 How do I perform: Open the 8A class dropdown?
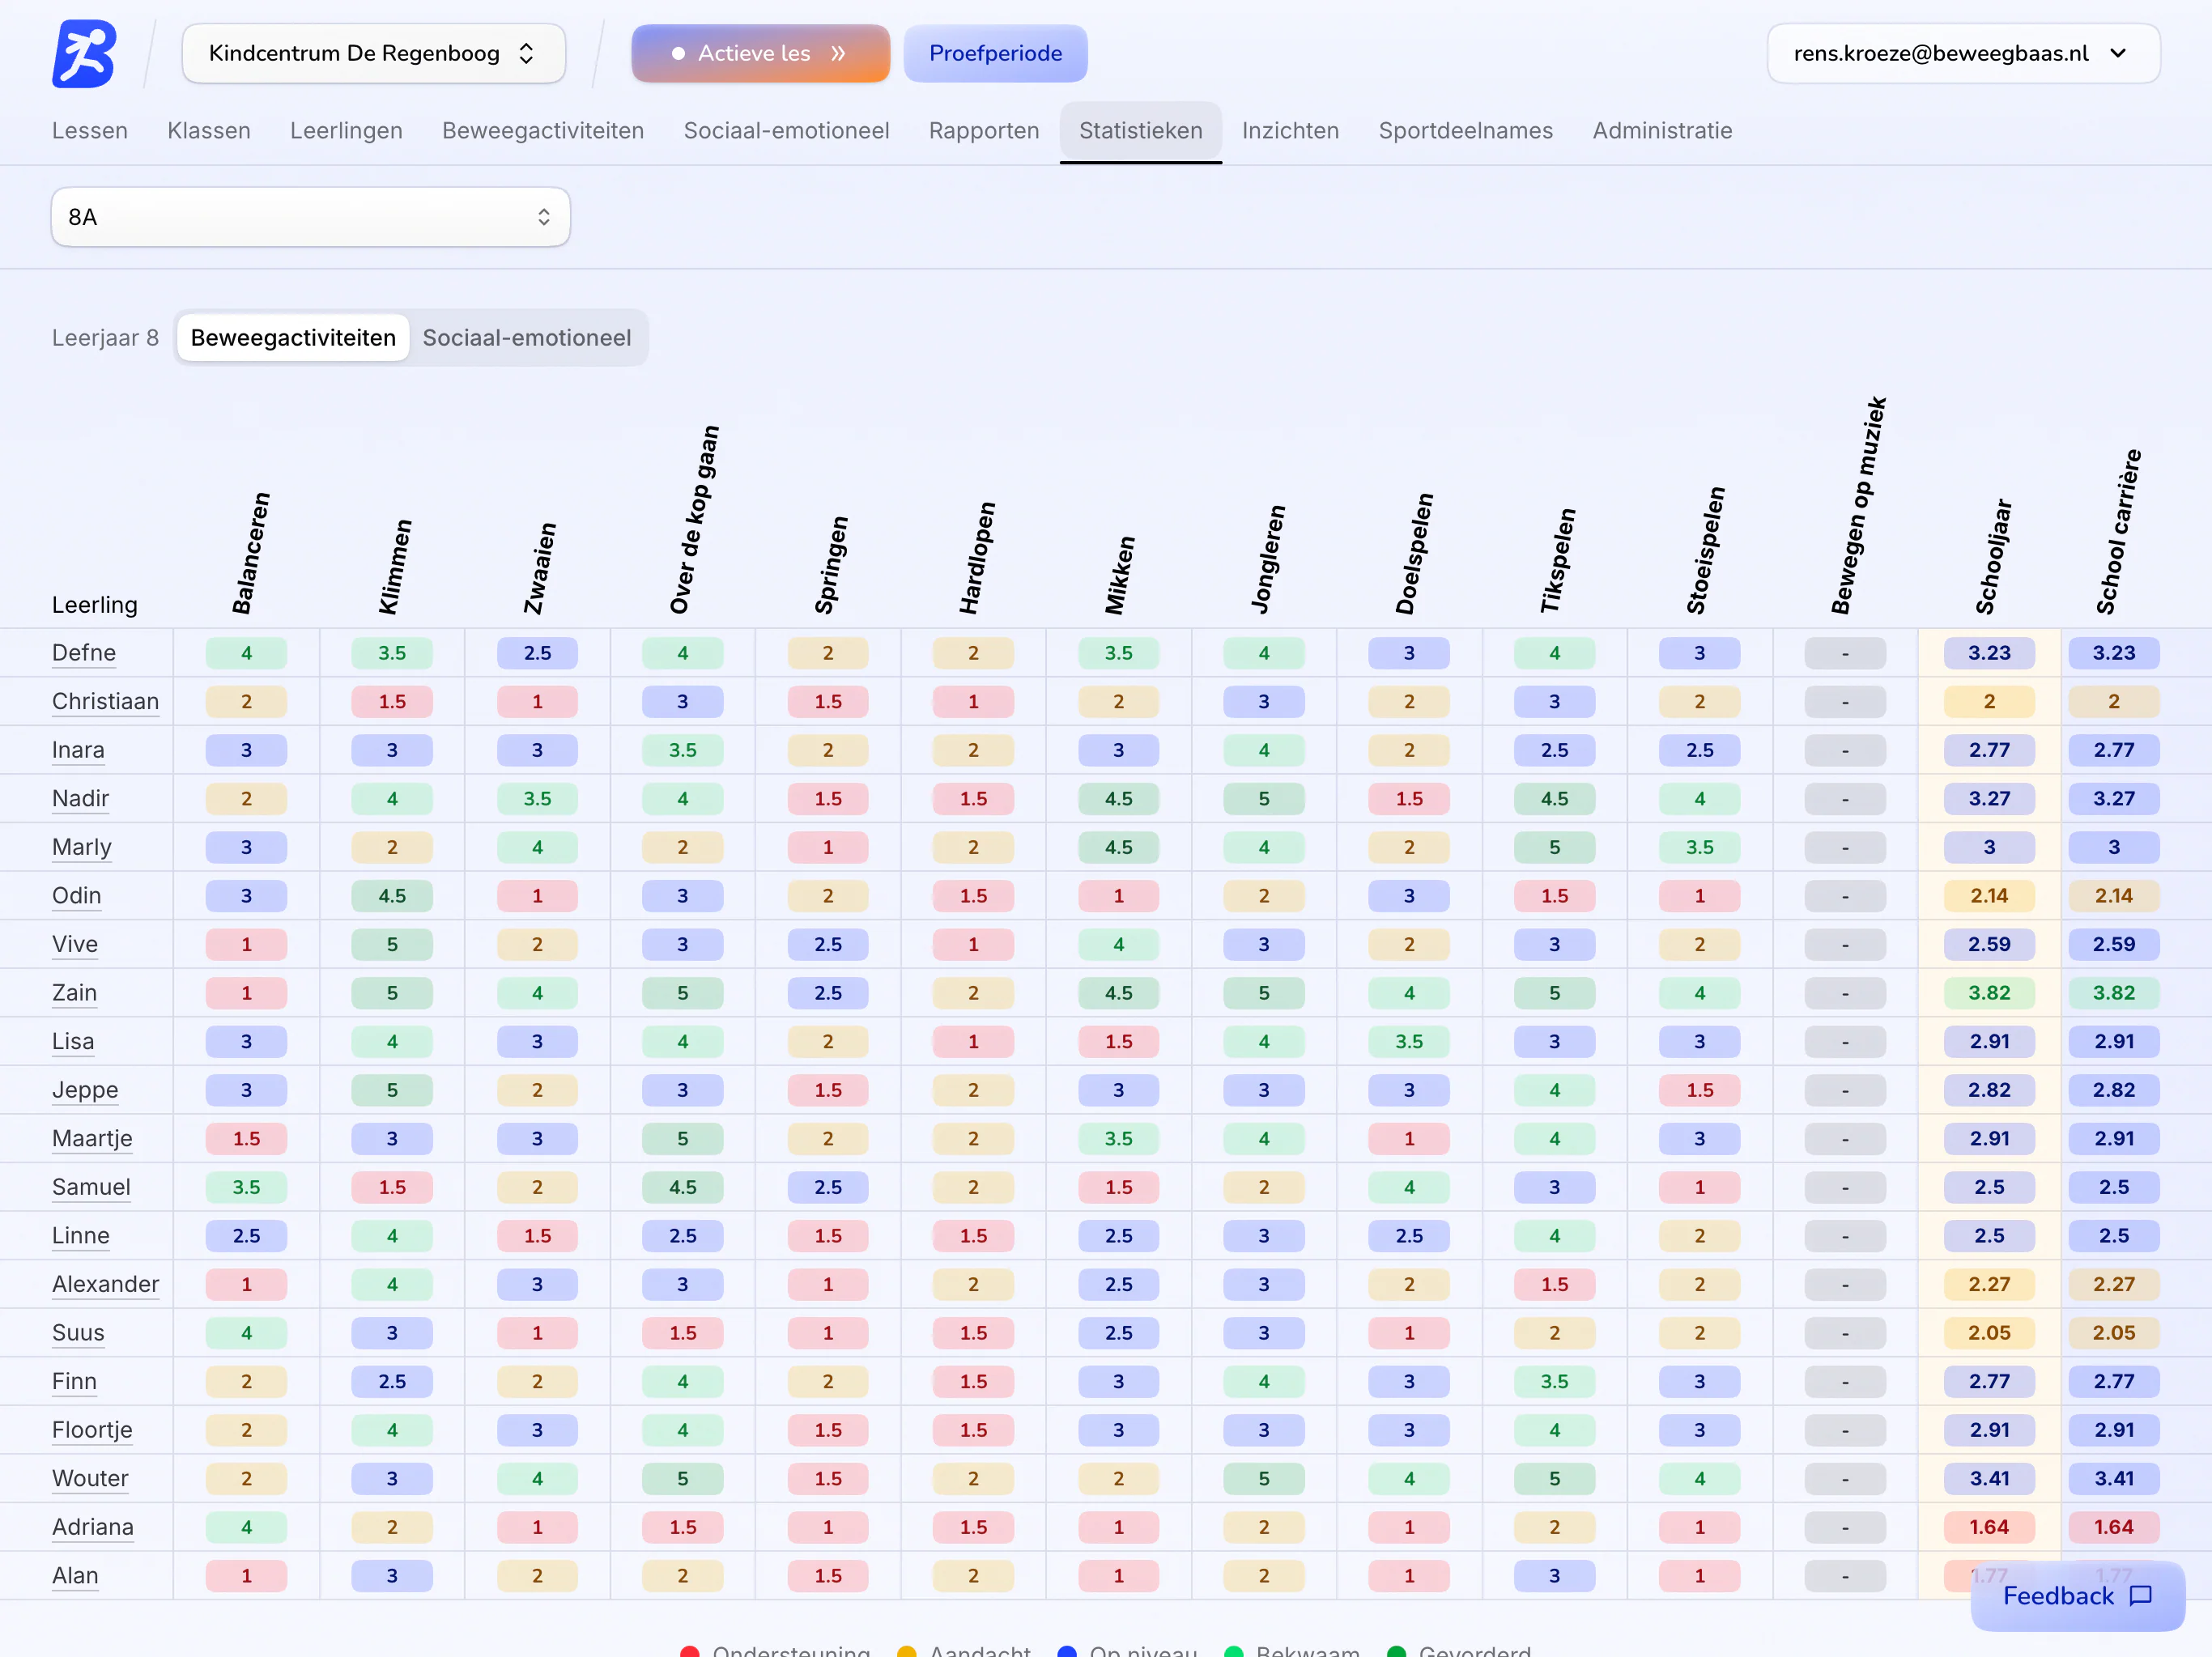click(311, 217)
